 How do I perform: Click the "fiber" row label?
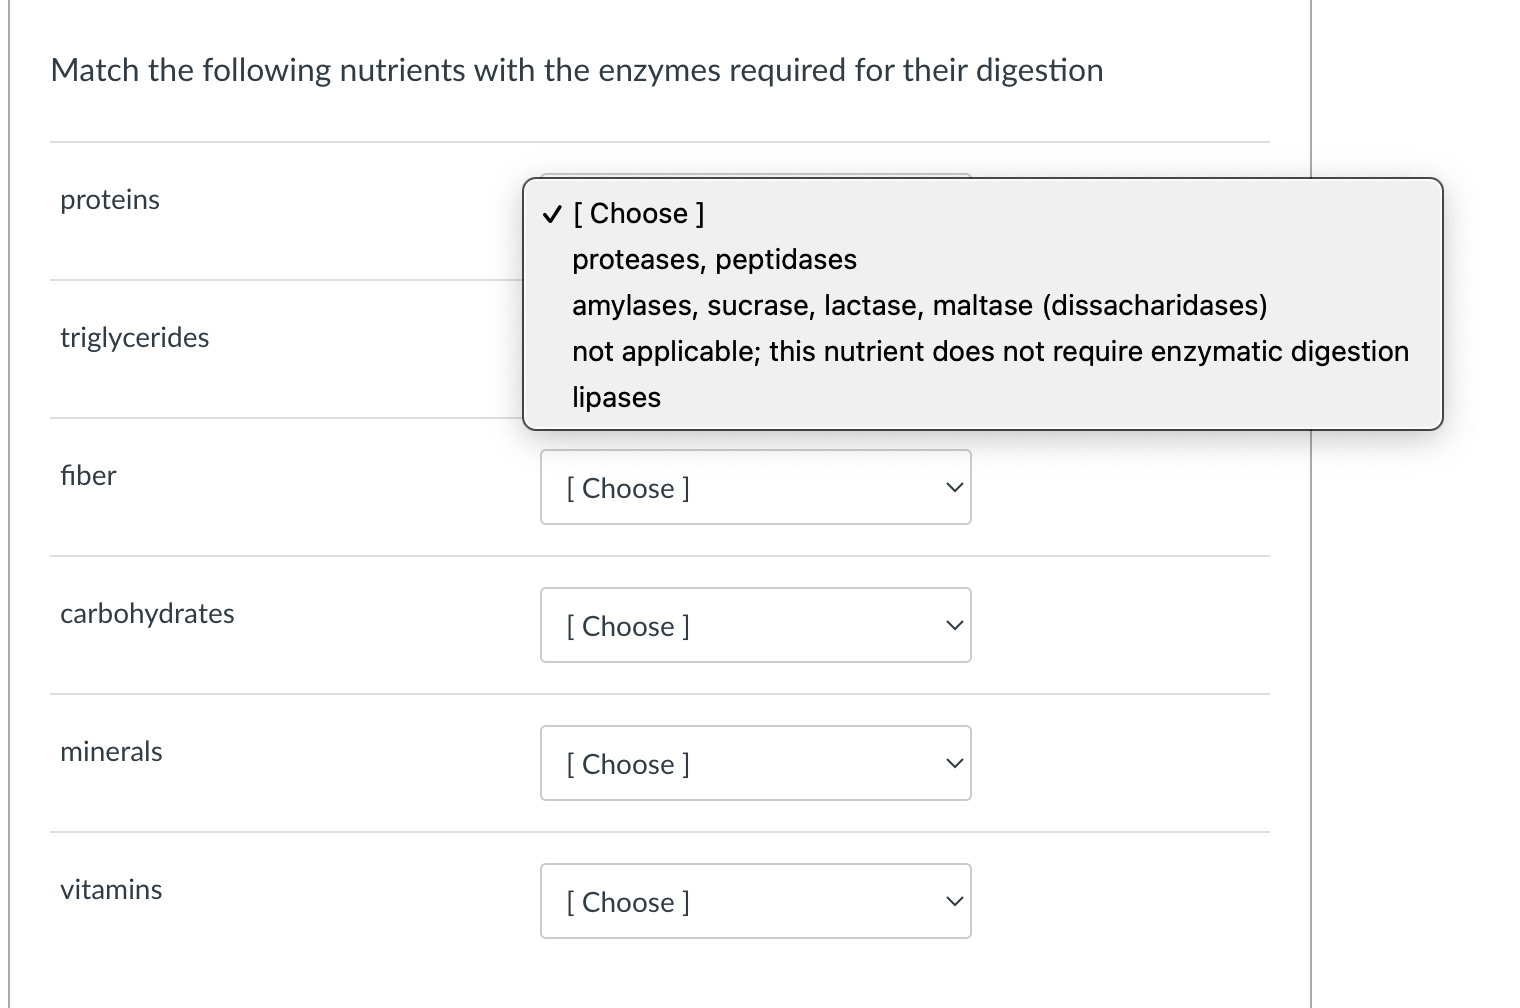pyautogui.click(x=88, y=475)
